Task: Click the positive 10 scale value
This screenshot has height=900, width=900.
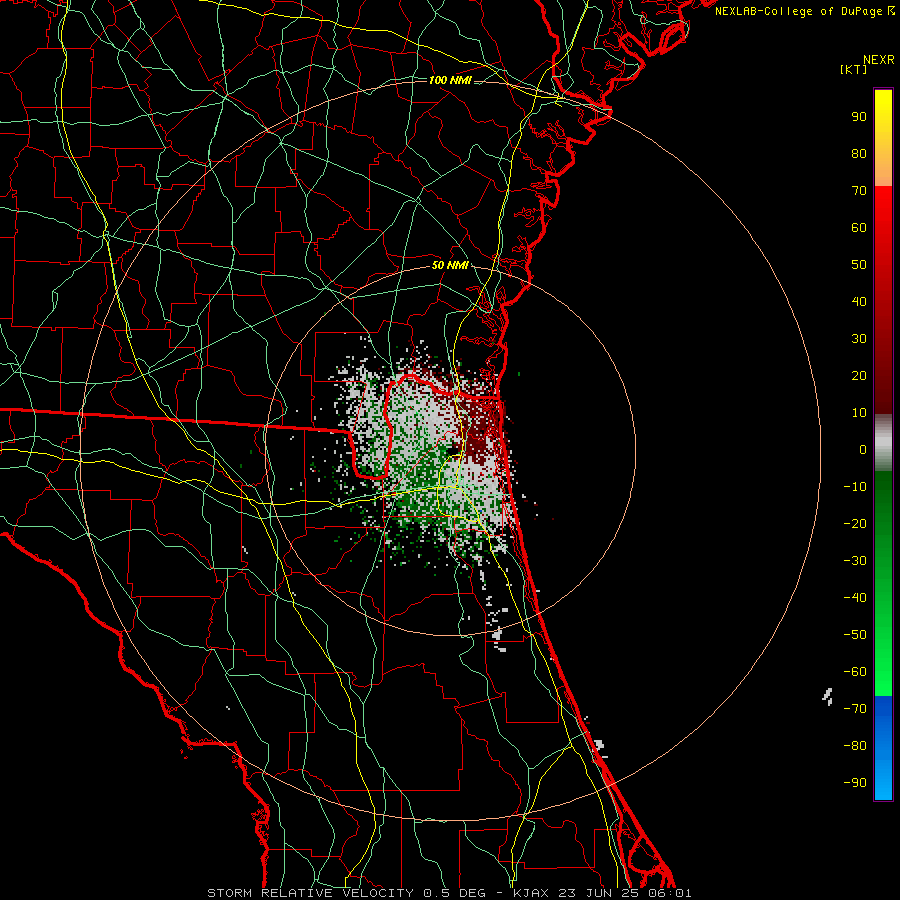Action: click(859, 413)
